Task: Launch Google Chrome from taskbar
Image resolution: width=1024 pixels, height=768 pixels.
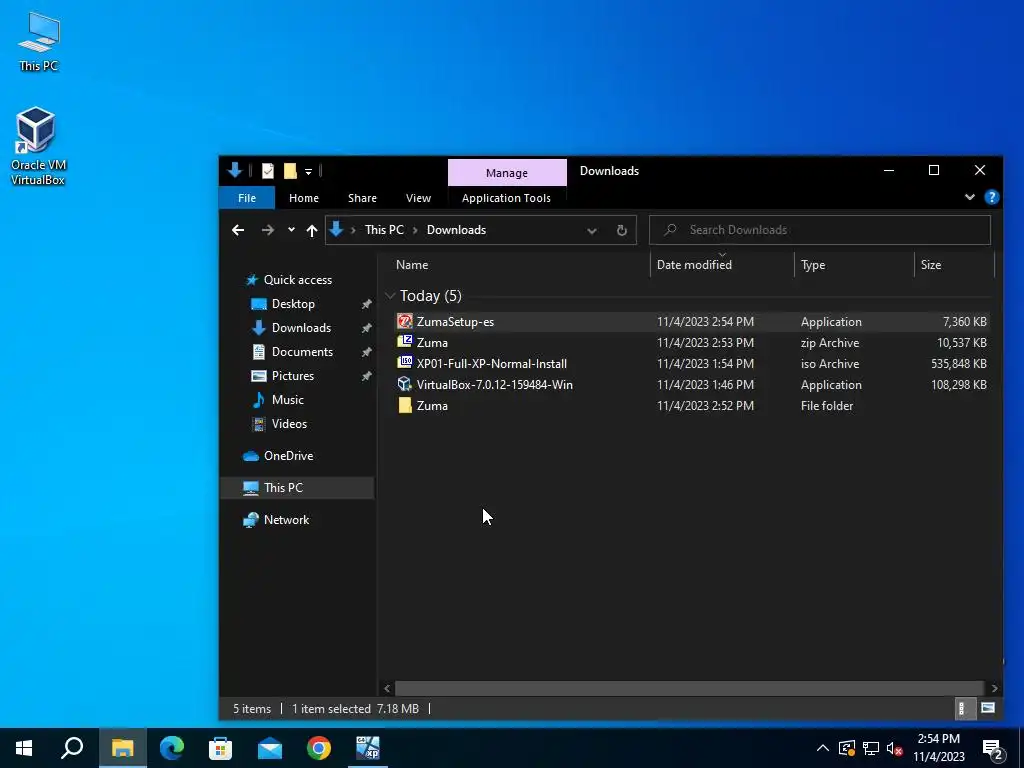Action: (x=319, y=748)
